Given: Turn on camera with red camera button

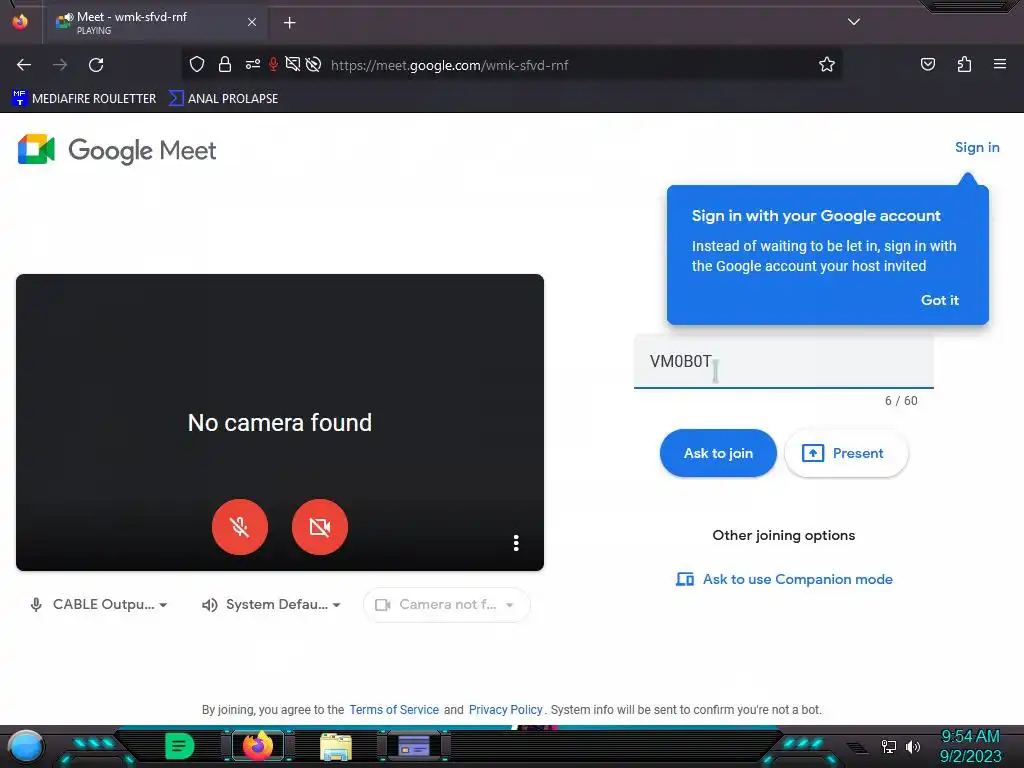Looking at the screenshot, I should click(x=319, y=527).
